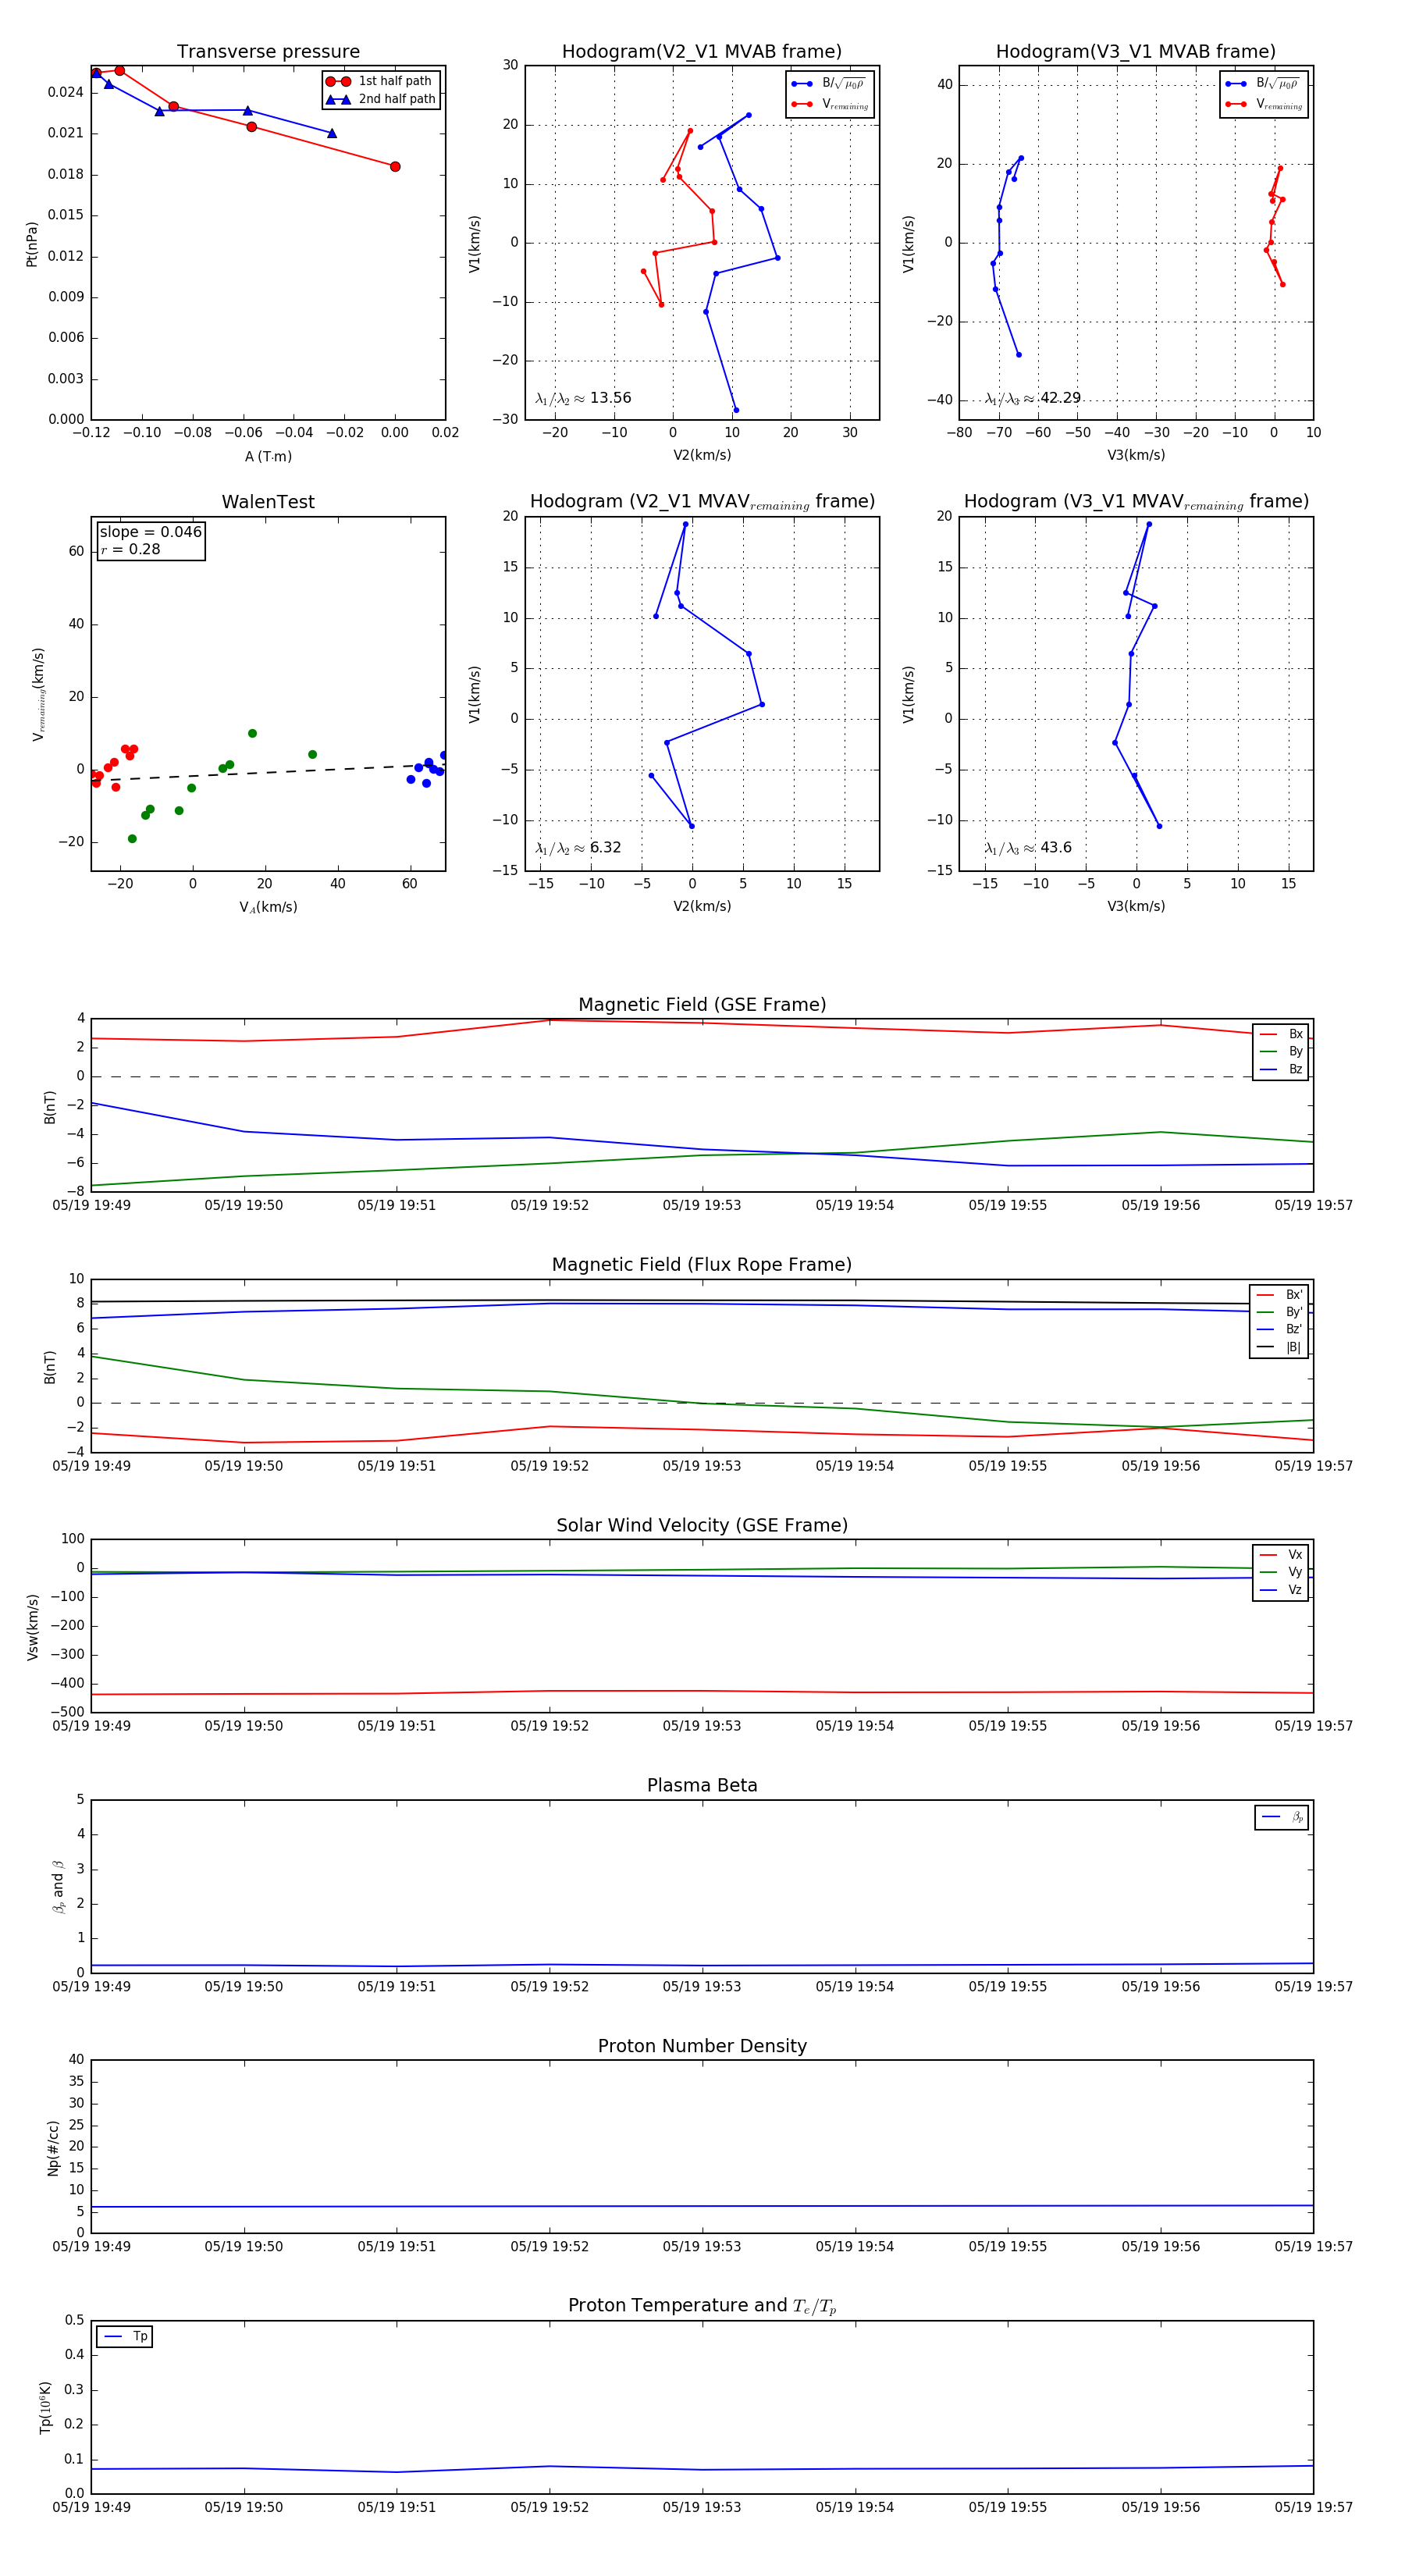1405x2576 pixels.
Task: Click the 'WalenTest' plot title
Action: (x=268, y=502)
